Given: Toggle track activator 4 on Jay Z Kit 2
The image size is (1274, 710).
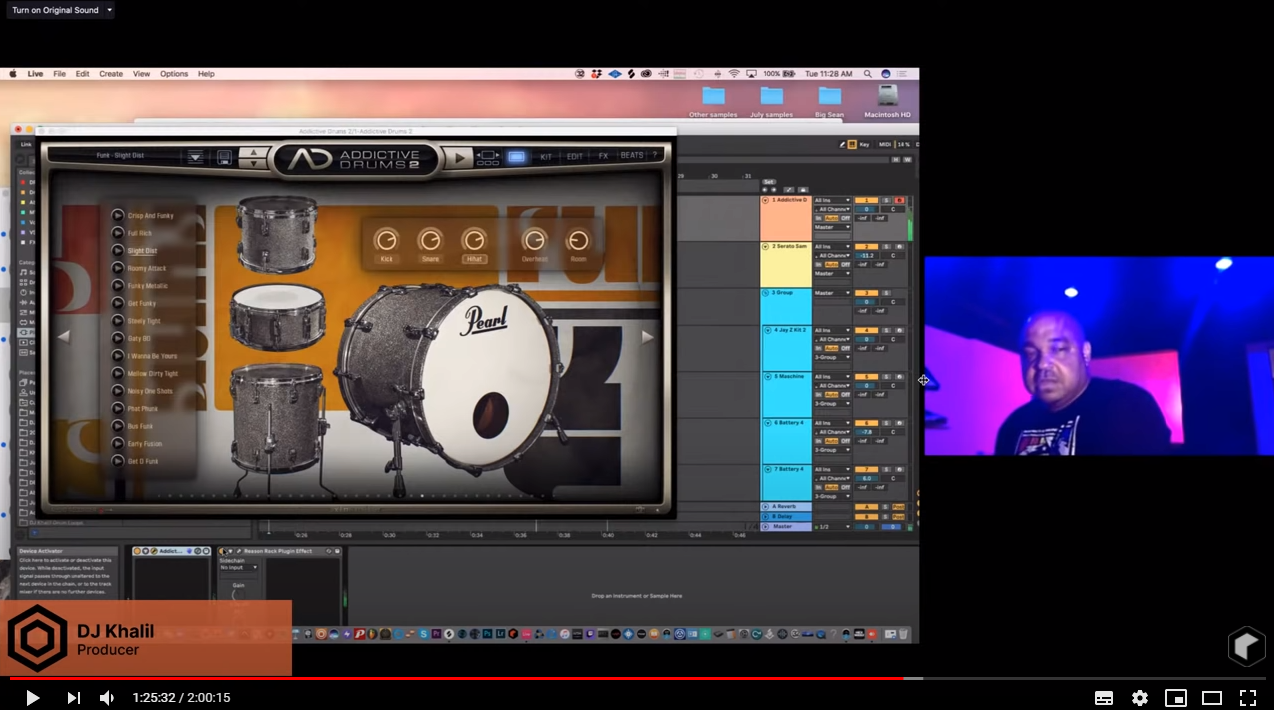Looking at the screenshot, I should 866,330.
